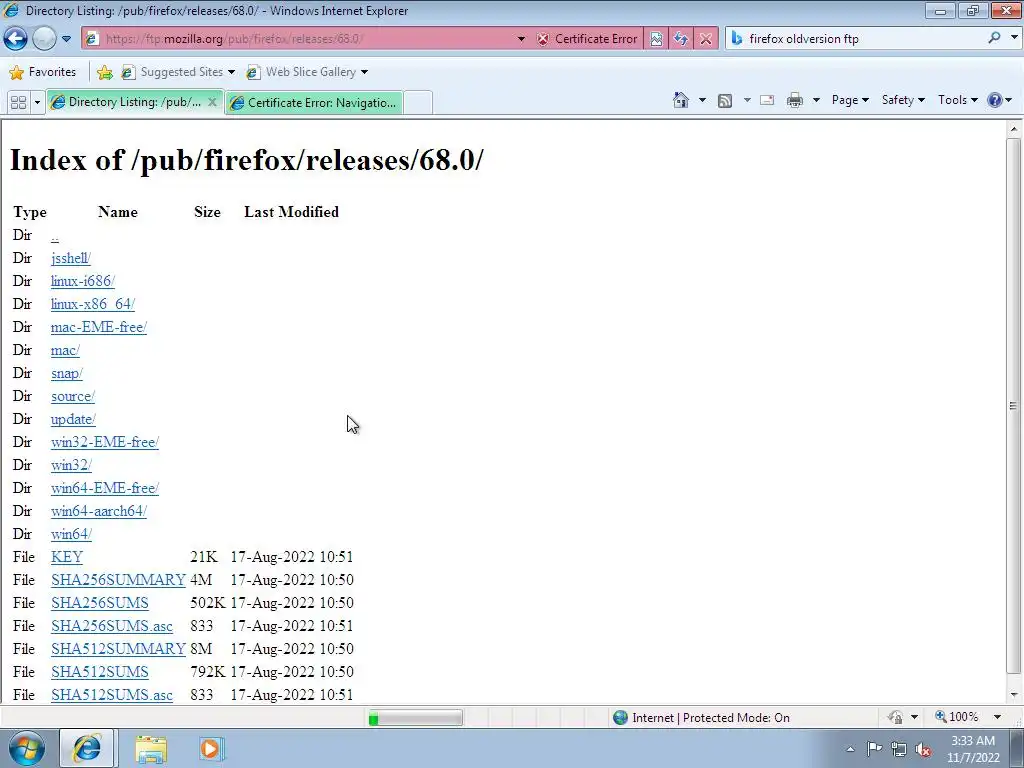Open the win64/ directory link
The width and height of the screenshot is (1024, 768).
(x=71, y=534)
